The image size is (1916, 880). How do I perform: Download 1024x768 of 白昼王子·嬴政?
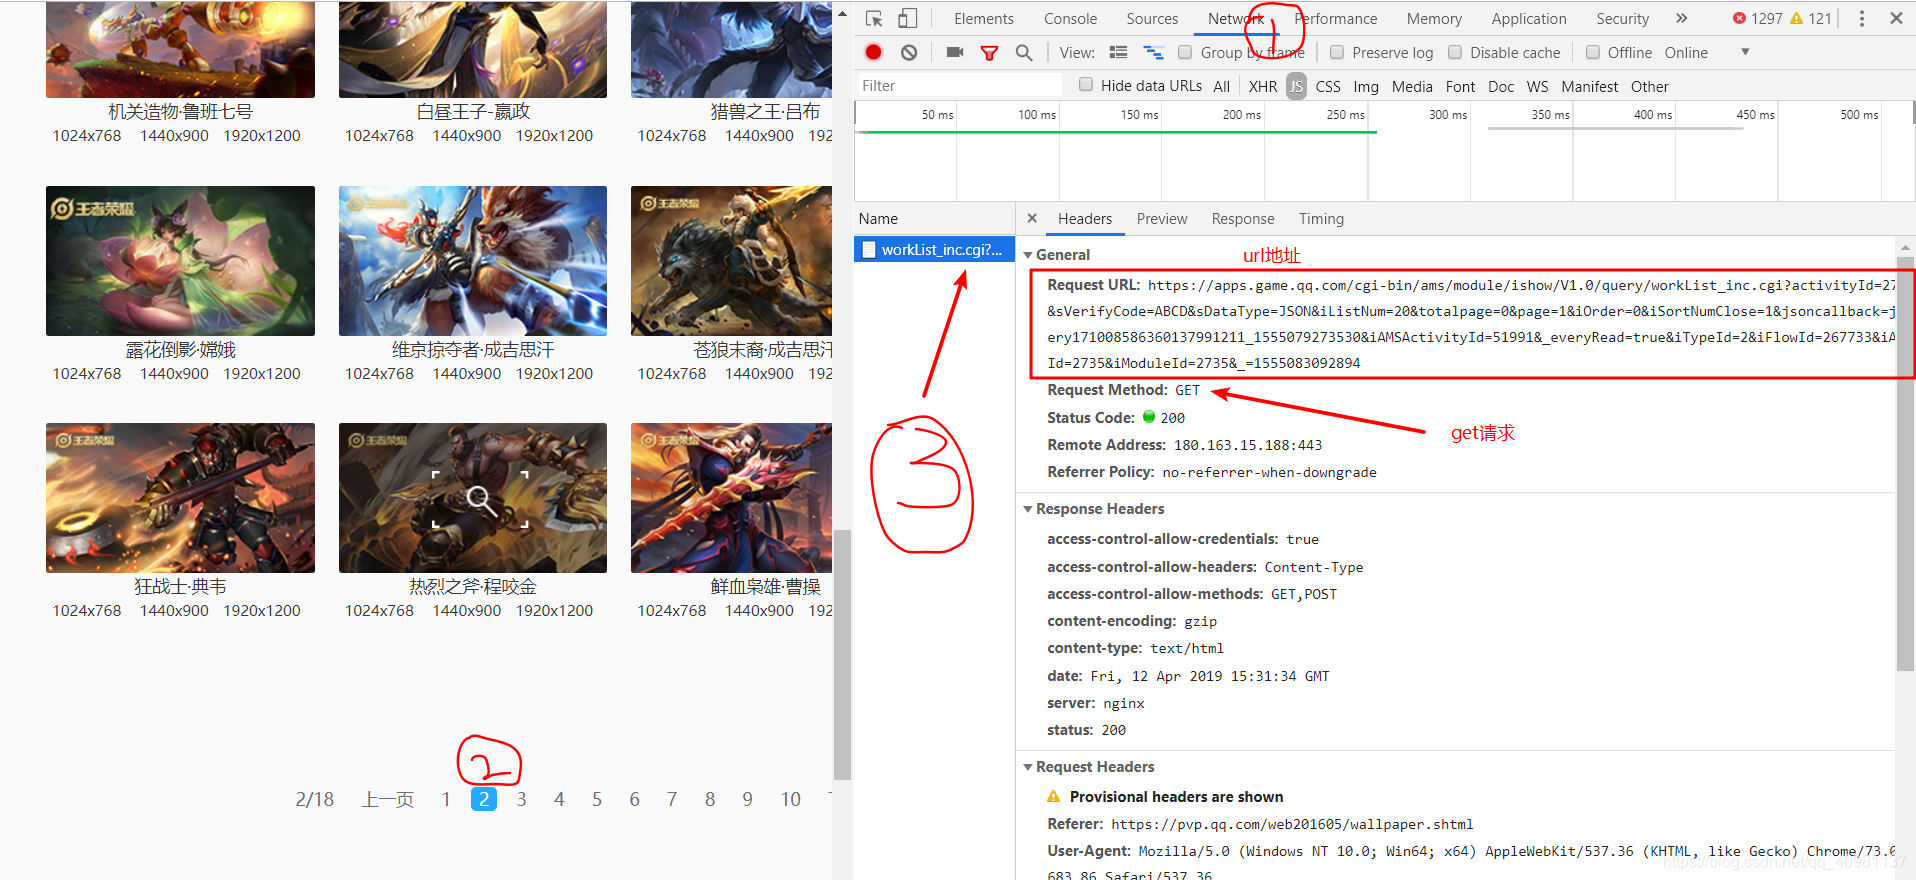coord(379,135)
